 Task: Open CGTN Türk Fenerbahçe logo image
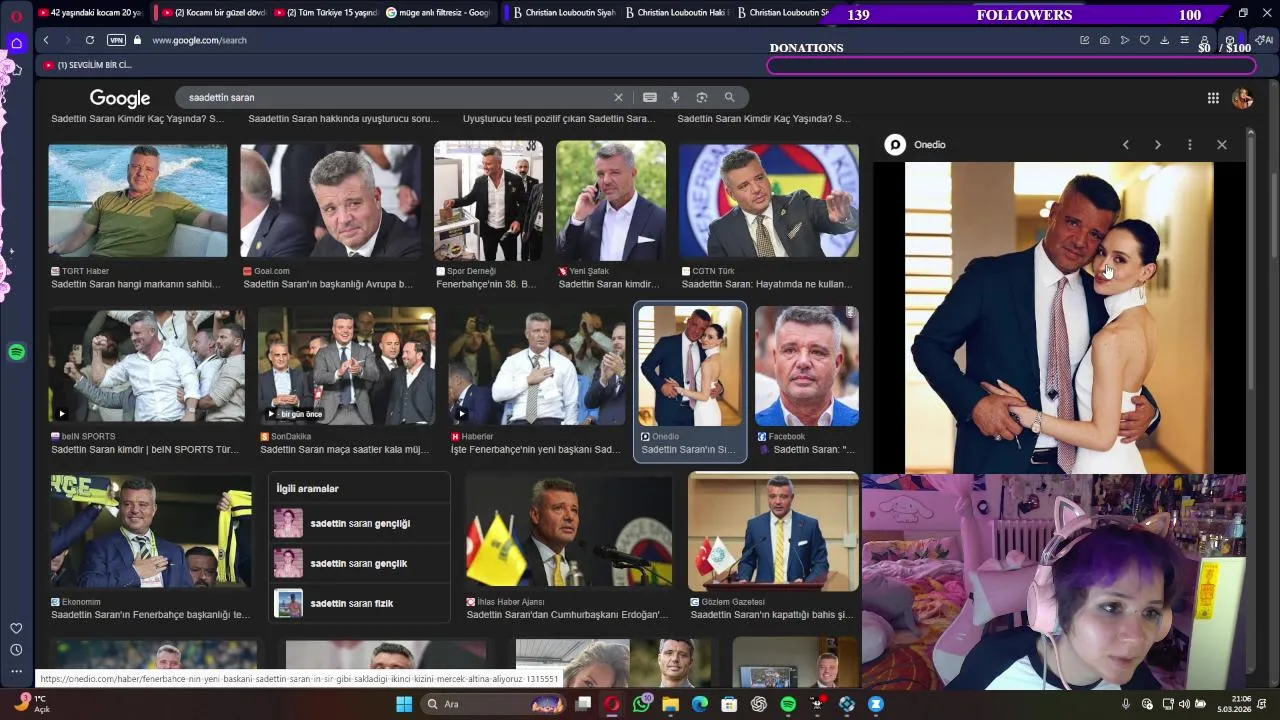pyautogui.click(x=769, y=201)
